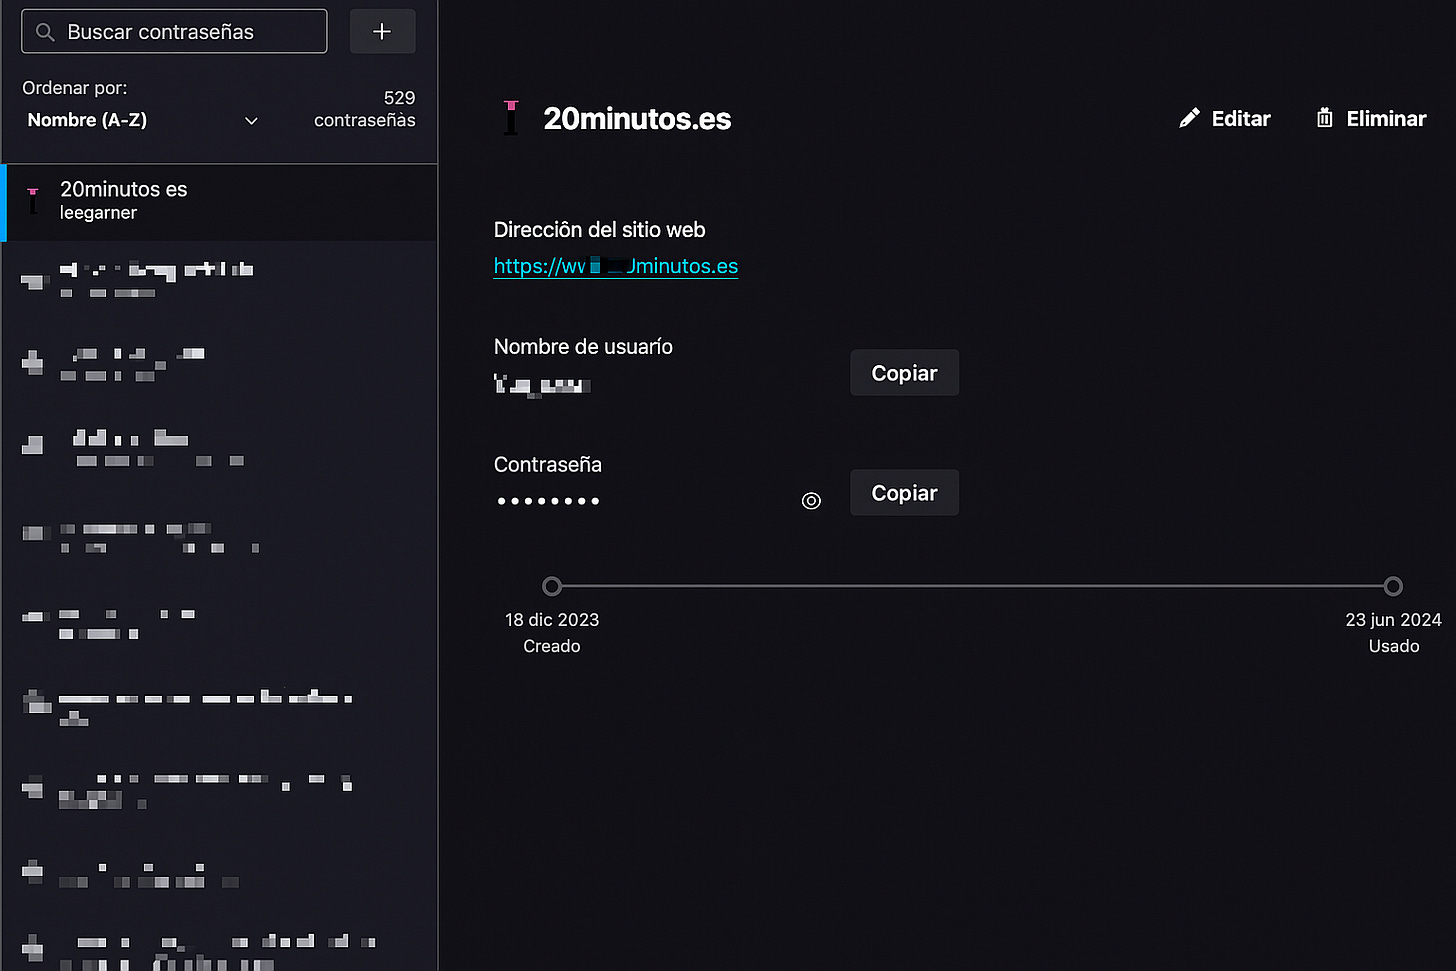1456x971 pixels.
Task: Click the 20minutos.es title heading
Action: click(x=637, y=118)
